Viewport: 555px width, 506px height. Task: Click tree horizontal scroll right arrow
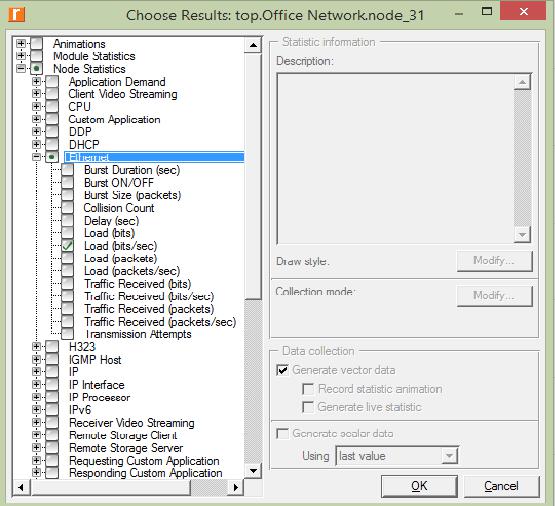pyautogui.click(x=236, y=487)
